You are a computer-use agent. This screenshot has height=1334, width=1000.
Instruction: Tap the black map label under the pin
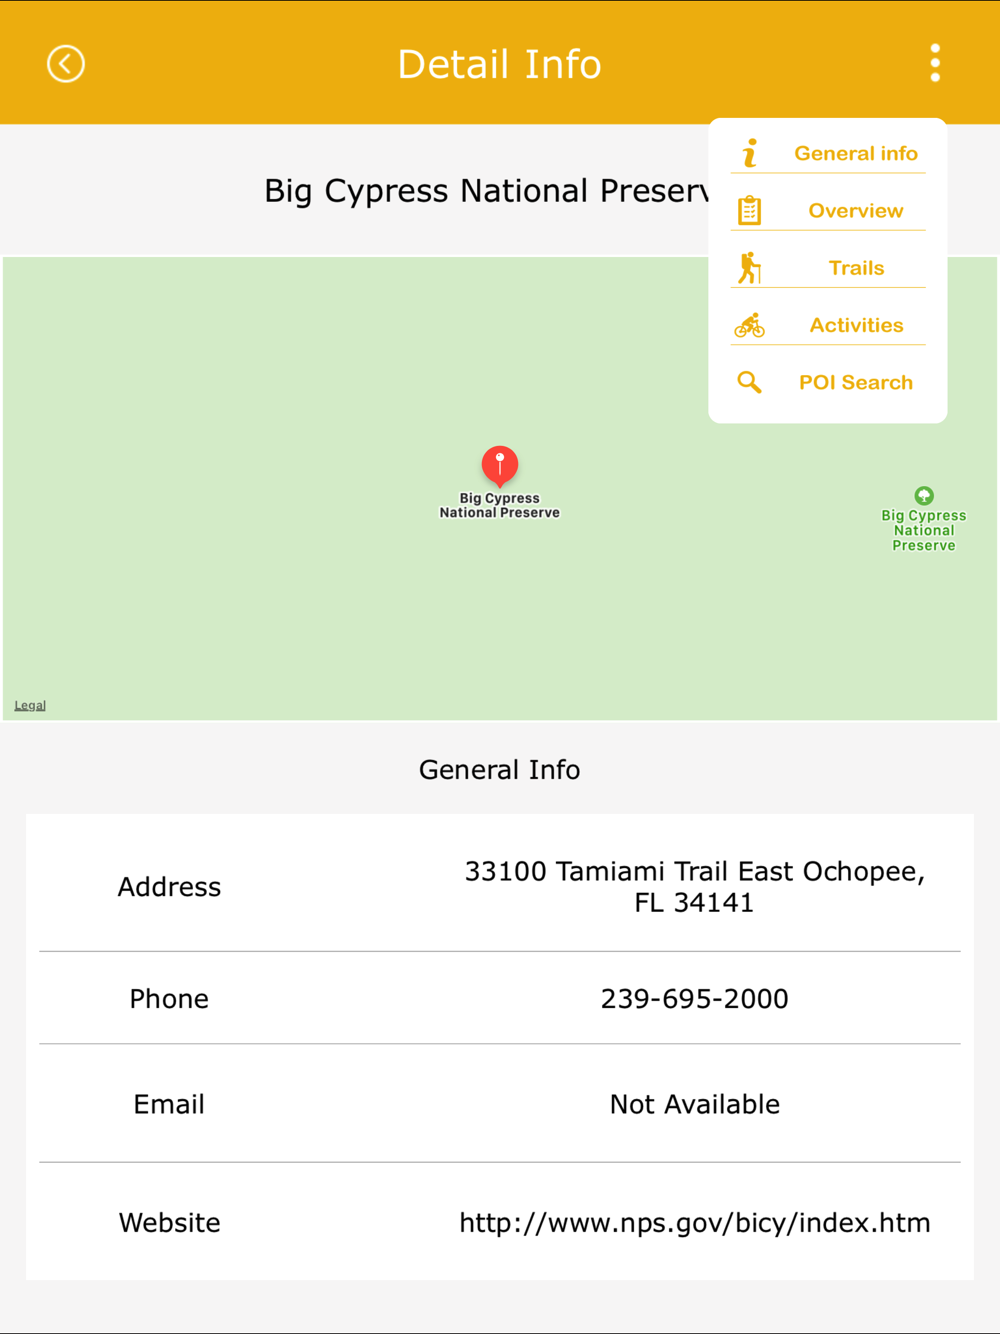coord(500,505)
